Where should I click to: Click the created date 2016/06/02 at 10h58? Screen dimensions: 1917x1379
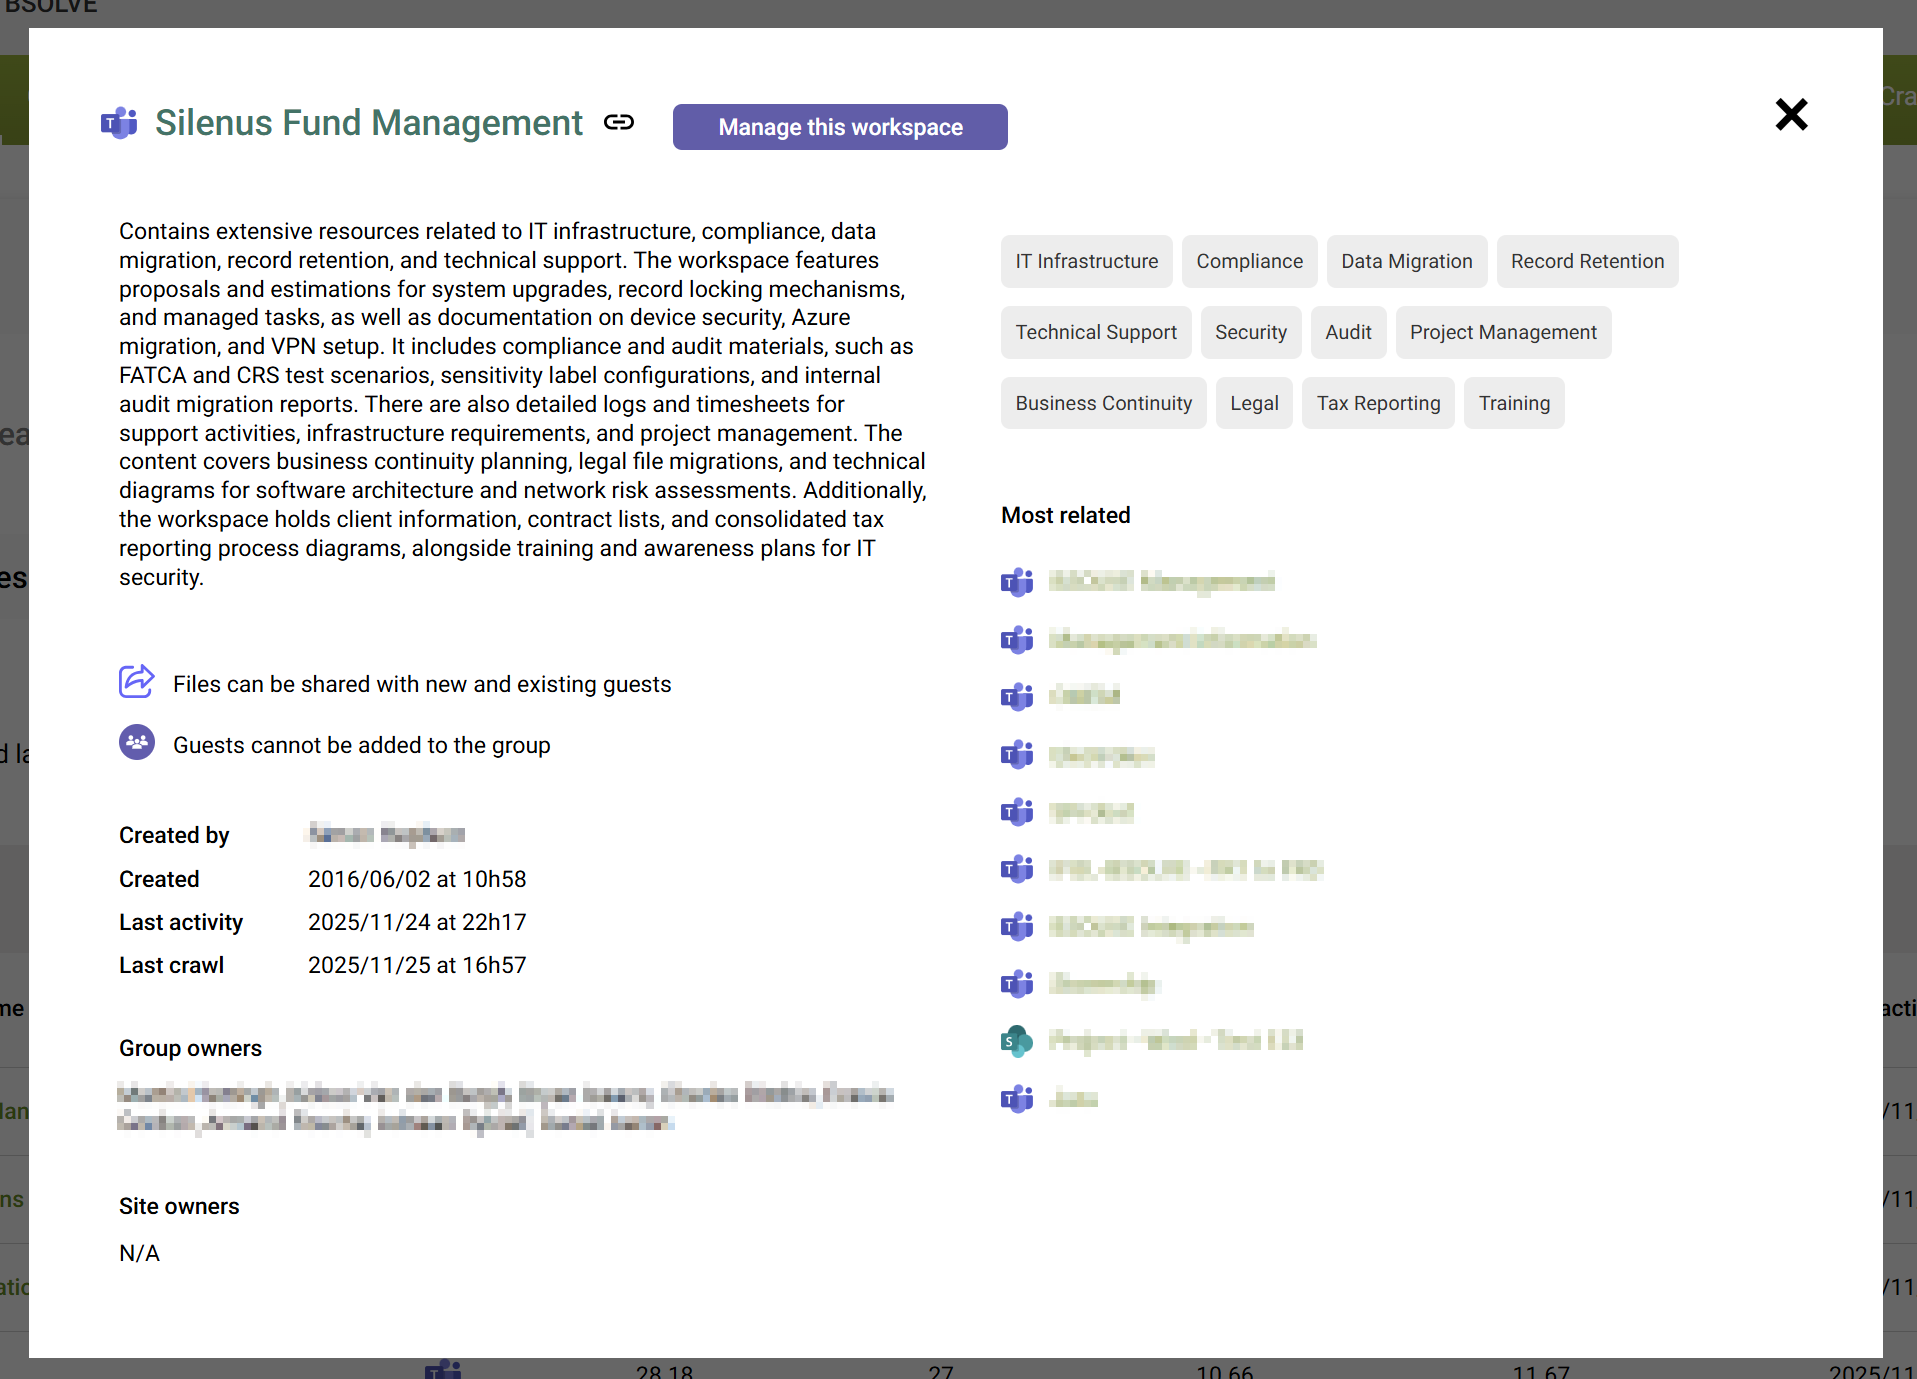point(417,879)
